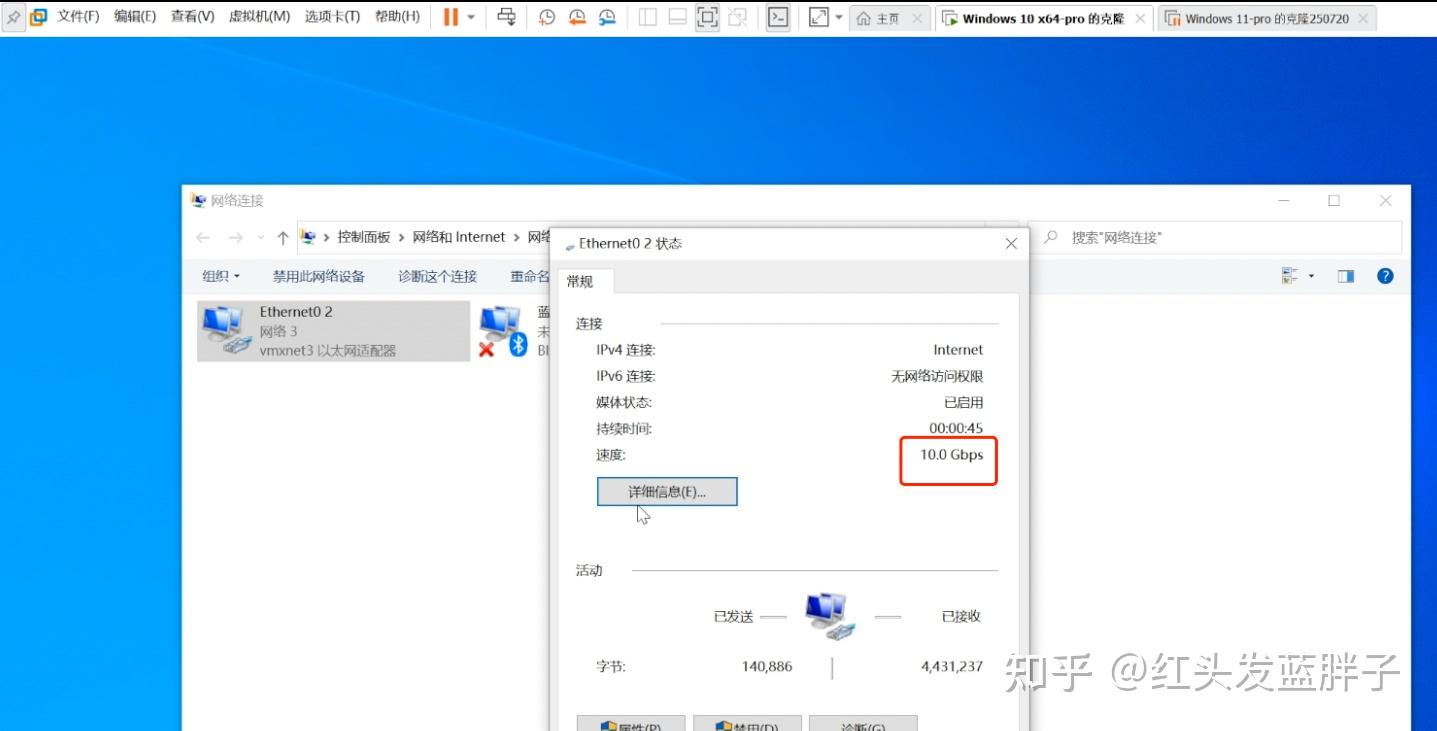Image resolution: width=1437 pixels, height=731 pixels.
Task: Click 网络和 Internet in the breadcrumb
Action: point(459,237)
